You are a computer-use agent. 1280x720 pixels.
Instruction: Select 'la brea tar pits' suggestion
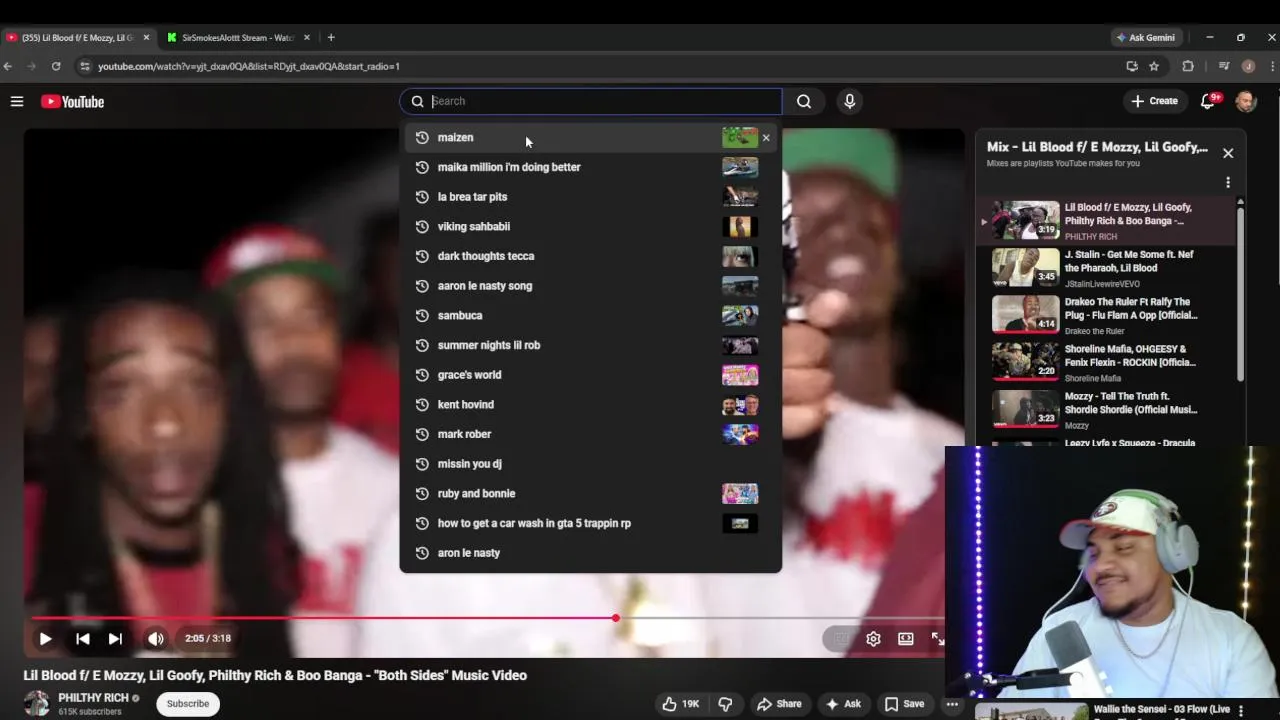pos(590,197)
